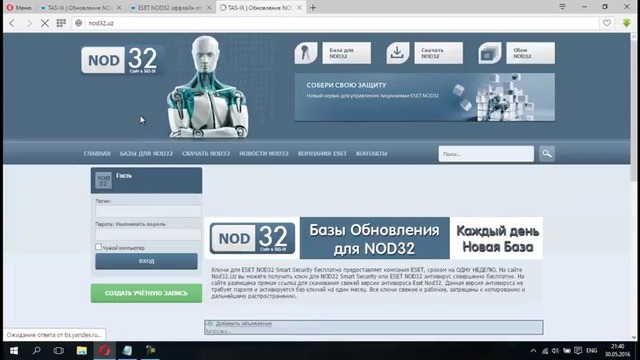The image size is (640, 360).
Task: Click the Opera taskbar icon
Action: tap(104, 351)
